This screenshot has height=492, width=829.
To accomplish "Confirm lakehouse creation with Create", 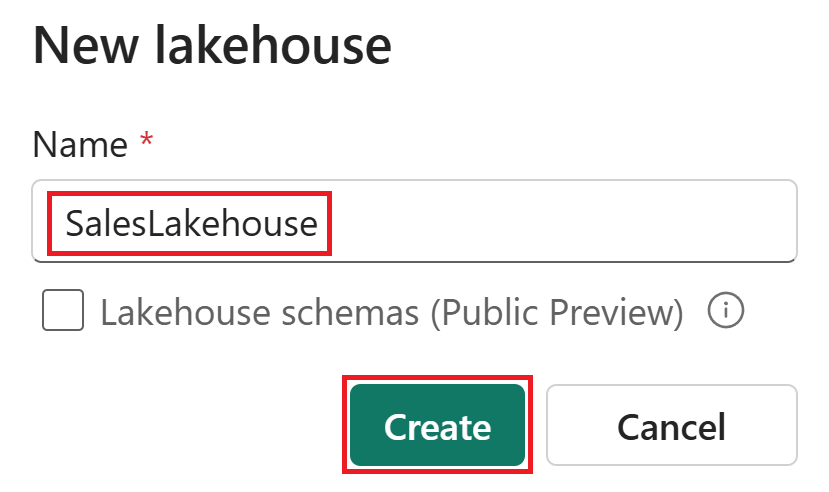I will coord(437,427).
